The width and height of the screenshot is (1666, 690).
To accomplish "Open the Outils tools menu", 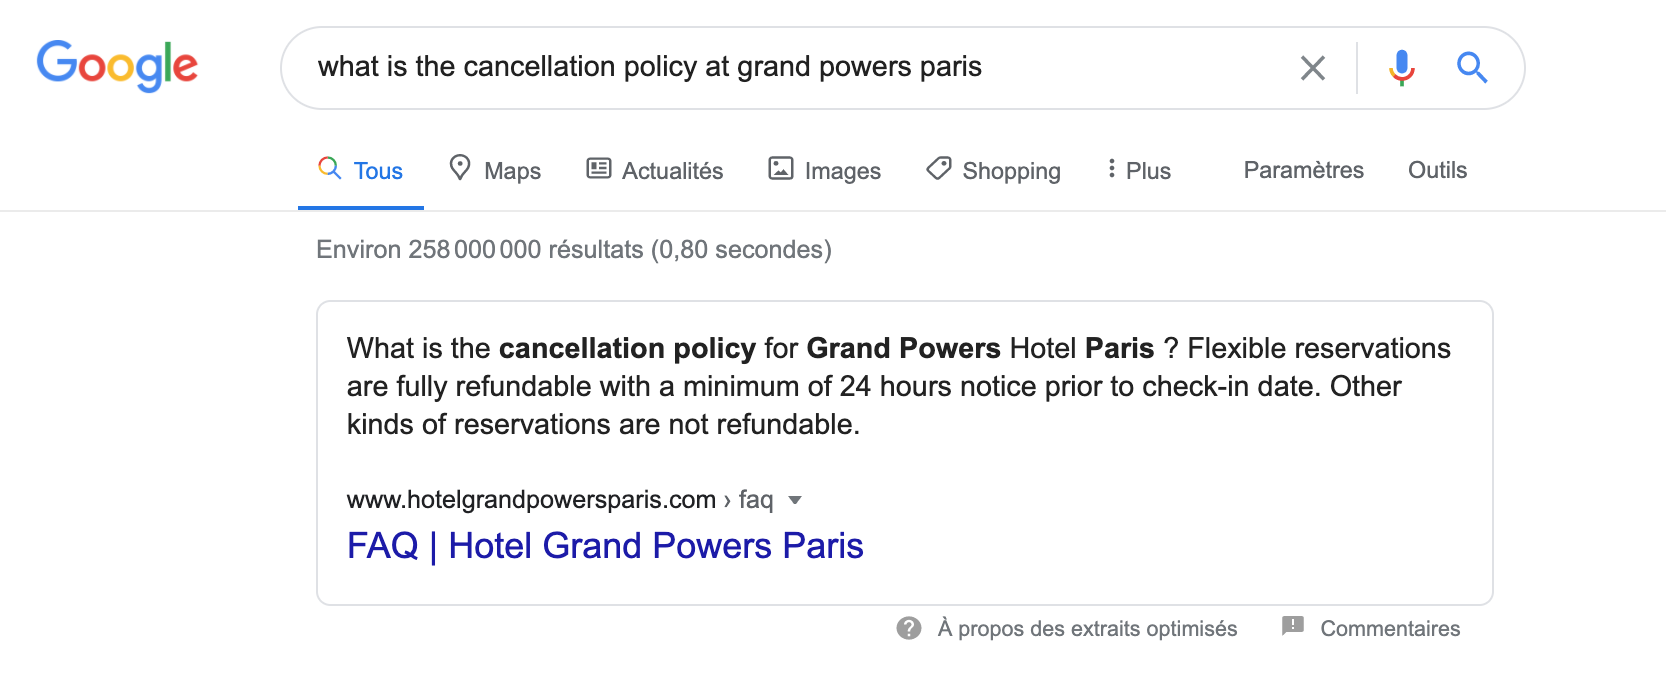I will coord(1437,170).
